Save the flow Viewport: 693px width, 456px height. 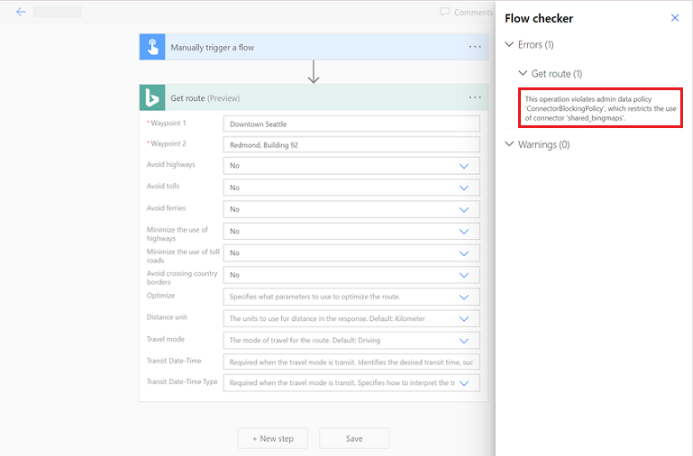[354, 438]
